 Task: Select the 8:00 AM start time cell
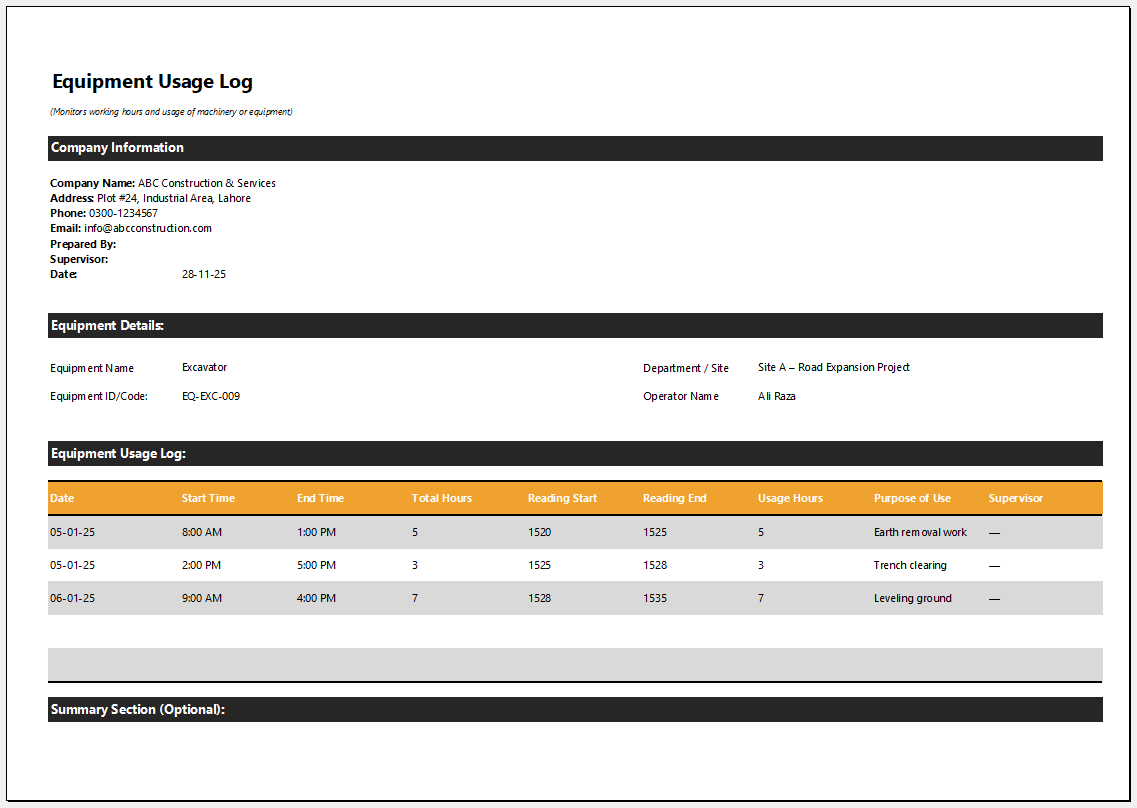(x=201, y=532)
